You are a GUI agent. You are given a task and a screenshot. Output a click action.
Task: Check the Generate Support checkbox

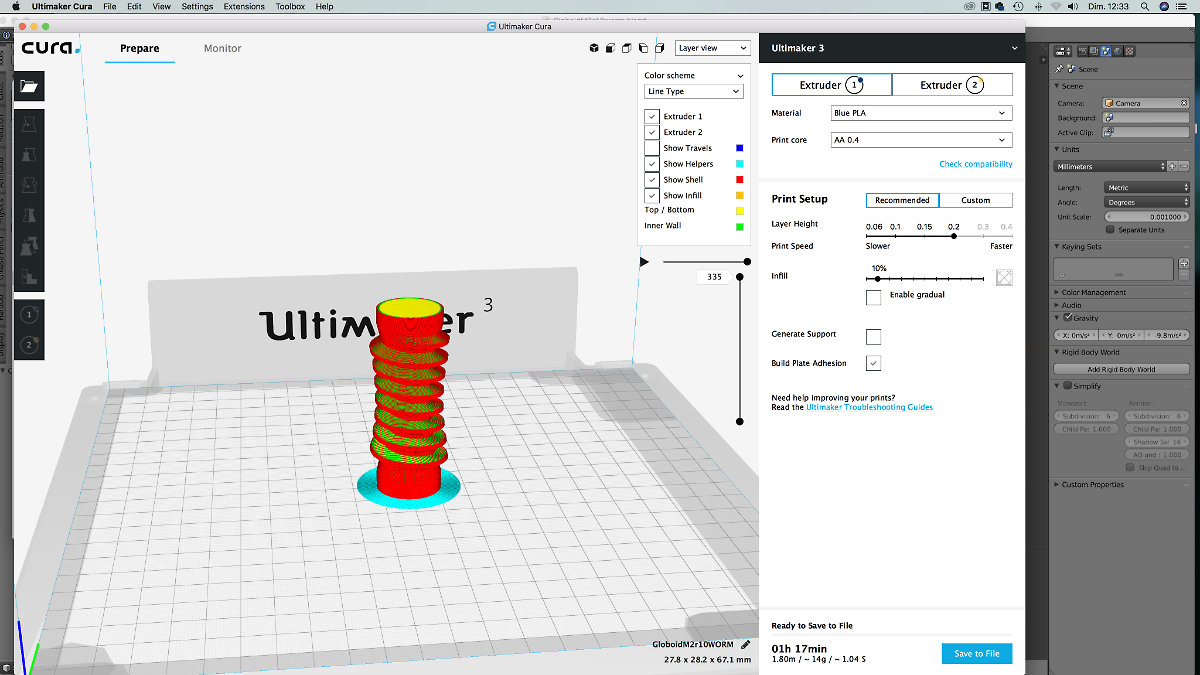click(874, 336)
